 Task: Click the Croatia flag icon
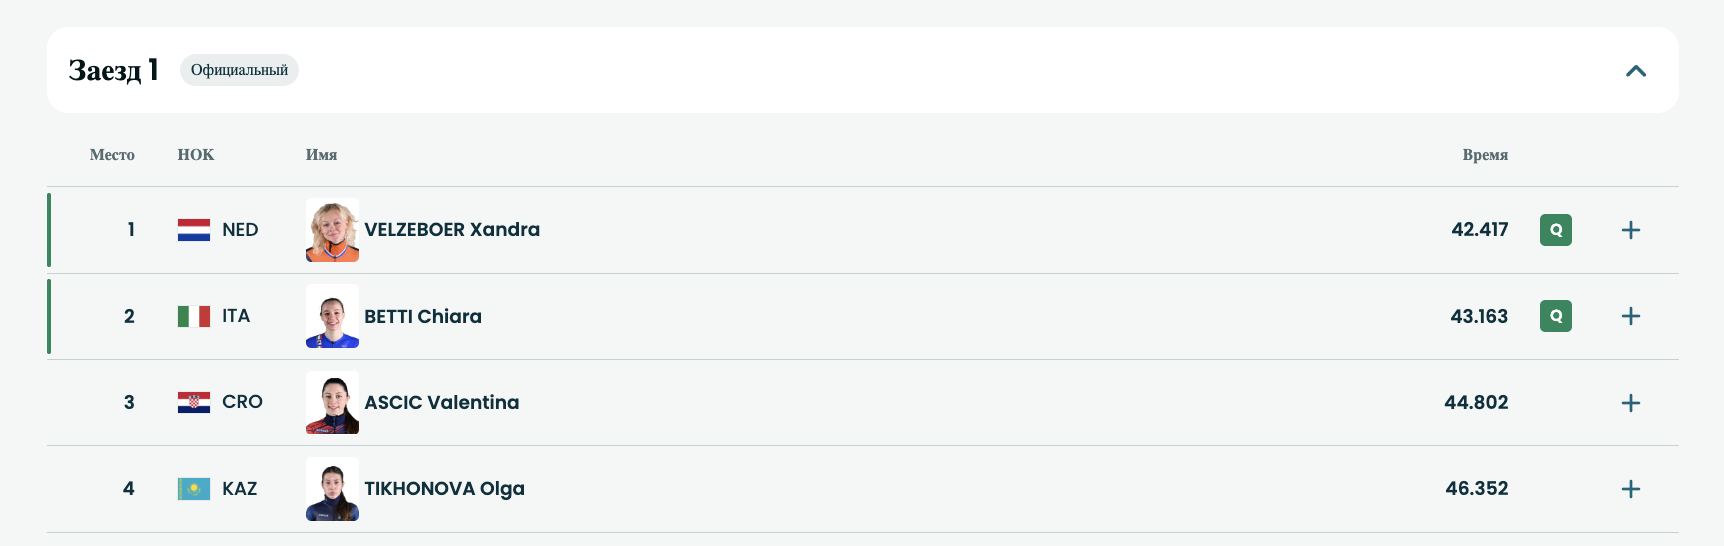(x=193, y=402)
